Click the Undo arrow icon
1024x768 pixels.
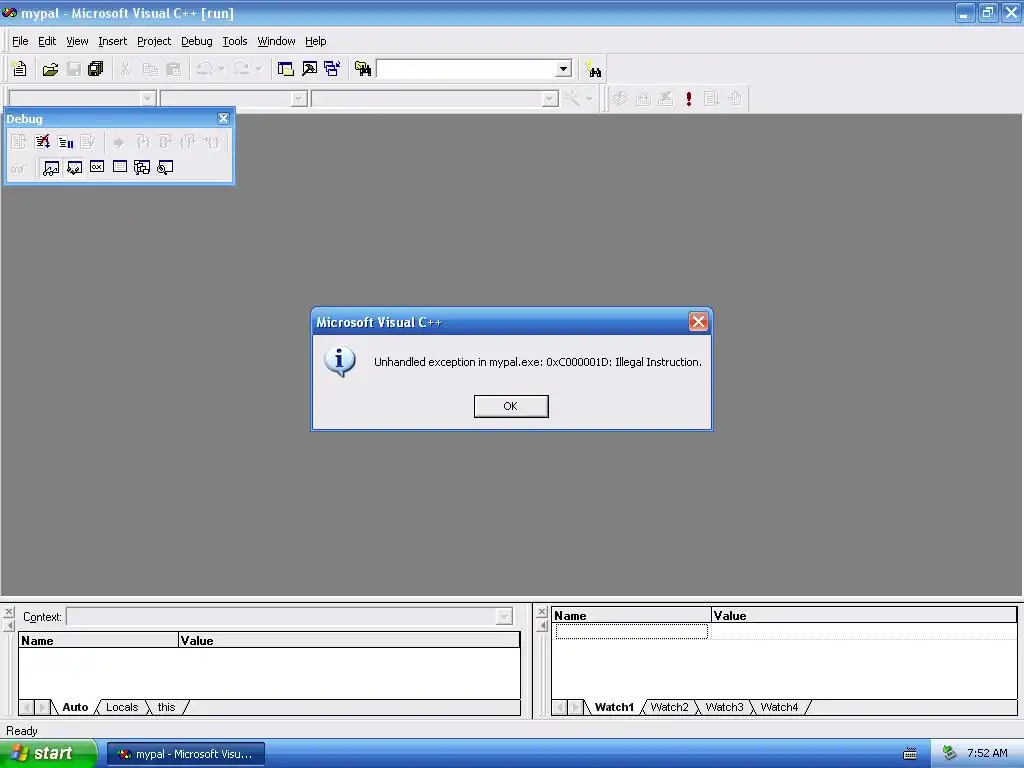pyautogui.click(x=205, y=69)
